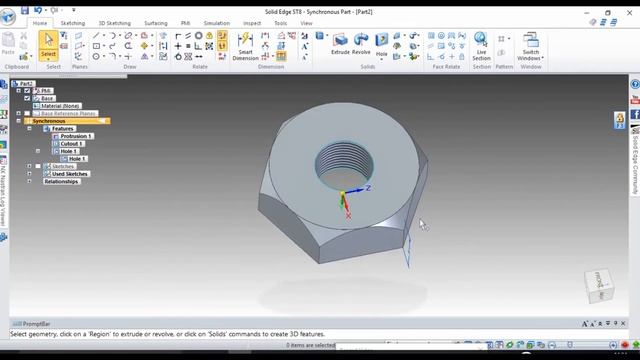Collapse the Hole 1 parent node
Screen dimensions: 640x360
38,151
